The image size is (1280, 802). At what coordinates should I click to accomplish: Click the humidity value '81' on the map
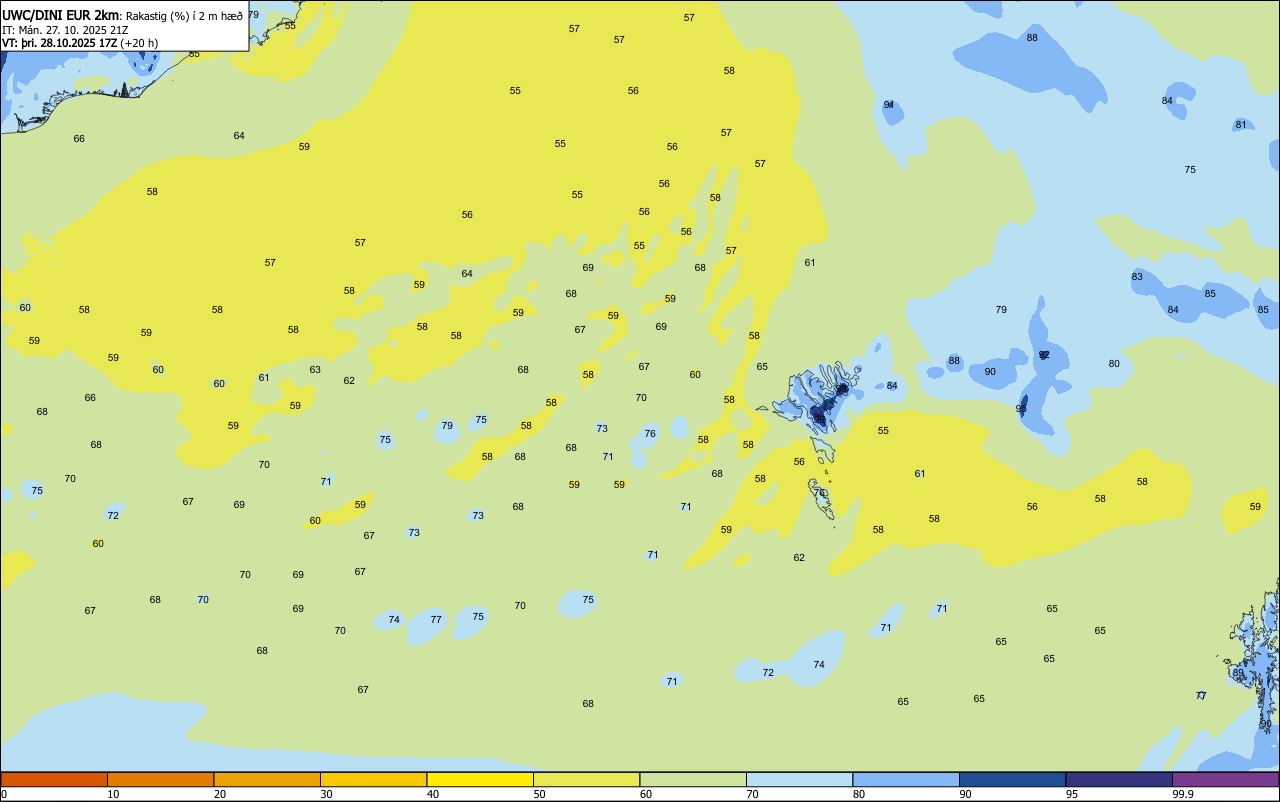click(1241, 125)
